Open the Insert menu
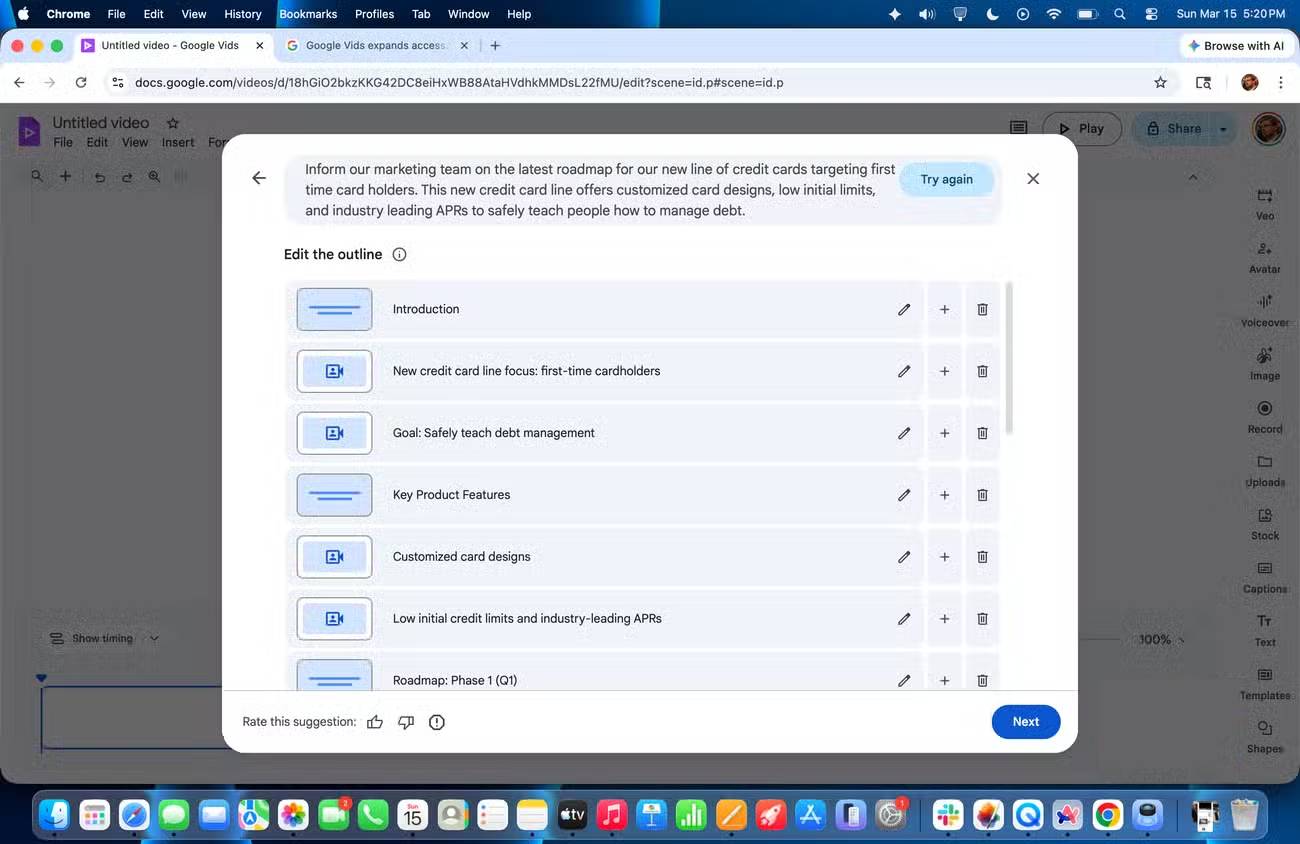 click(178, 142)
